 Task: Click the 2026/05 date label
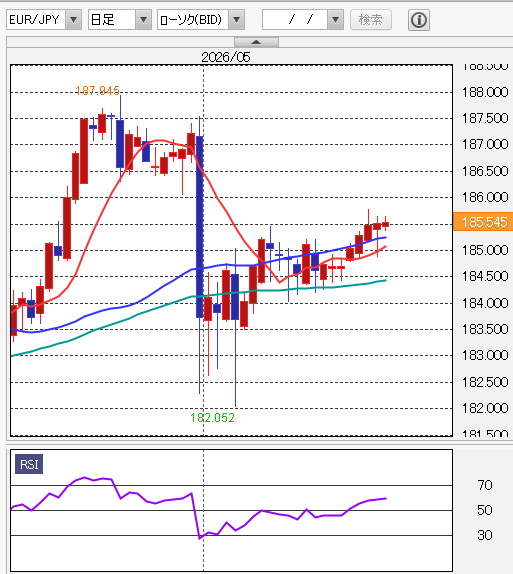click(x=226, y=57)
